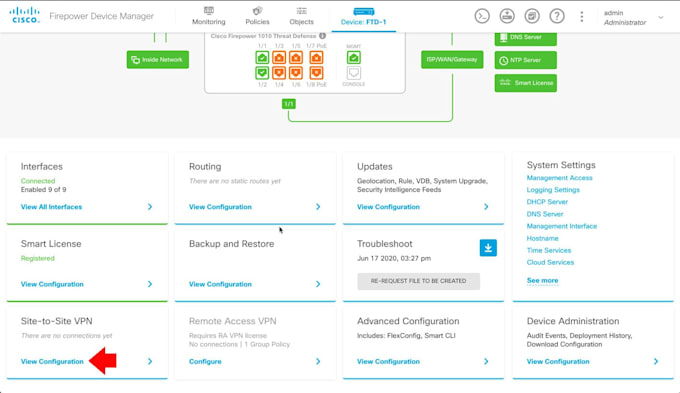Viewport: 680px width, 393px height.
Task: Click chevron on Updates card
Action: click(x=486, y=207)
